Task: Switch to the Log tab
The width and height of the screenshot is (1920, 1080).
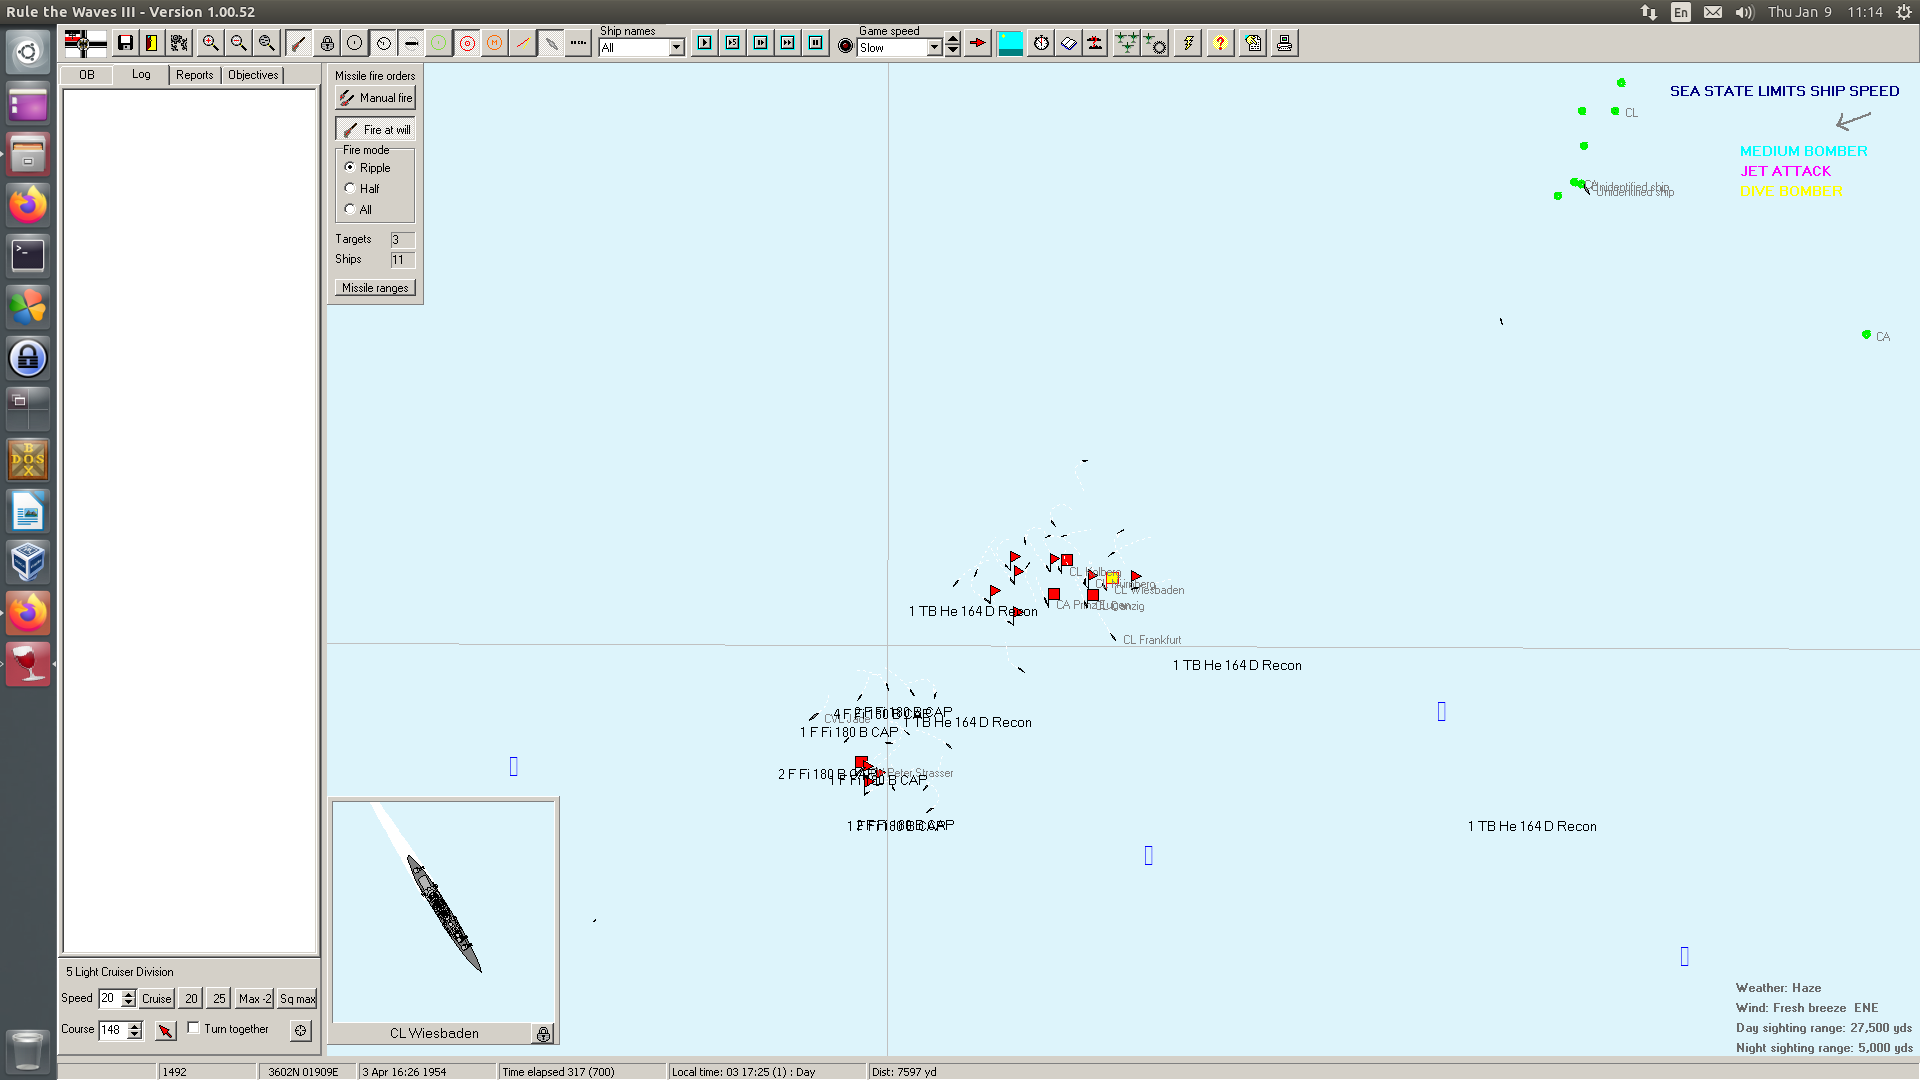Action: click(141, 75)
